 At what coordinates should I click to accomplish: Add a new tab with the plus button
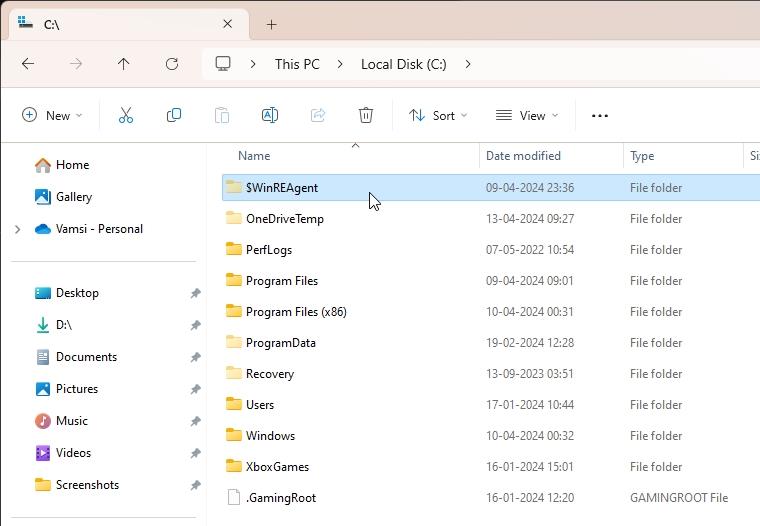[x=271, y=24]
